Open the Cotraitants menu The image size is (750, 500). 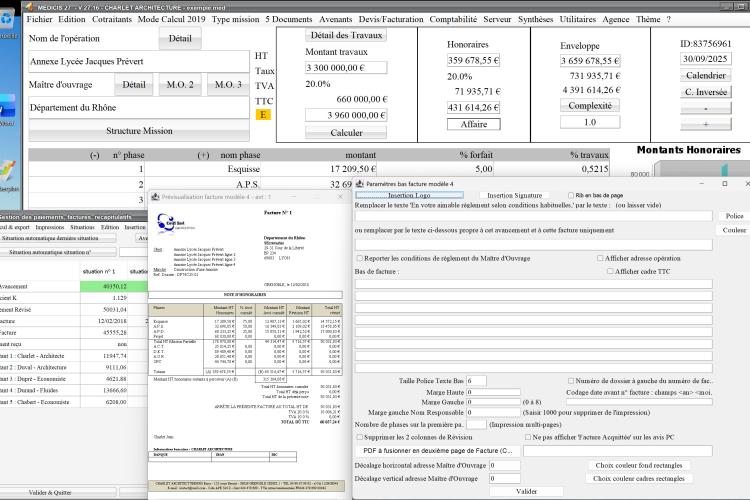tap(112, 20)
